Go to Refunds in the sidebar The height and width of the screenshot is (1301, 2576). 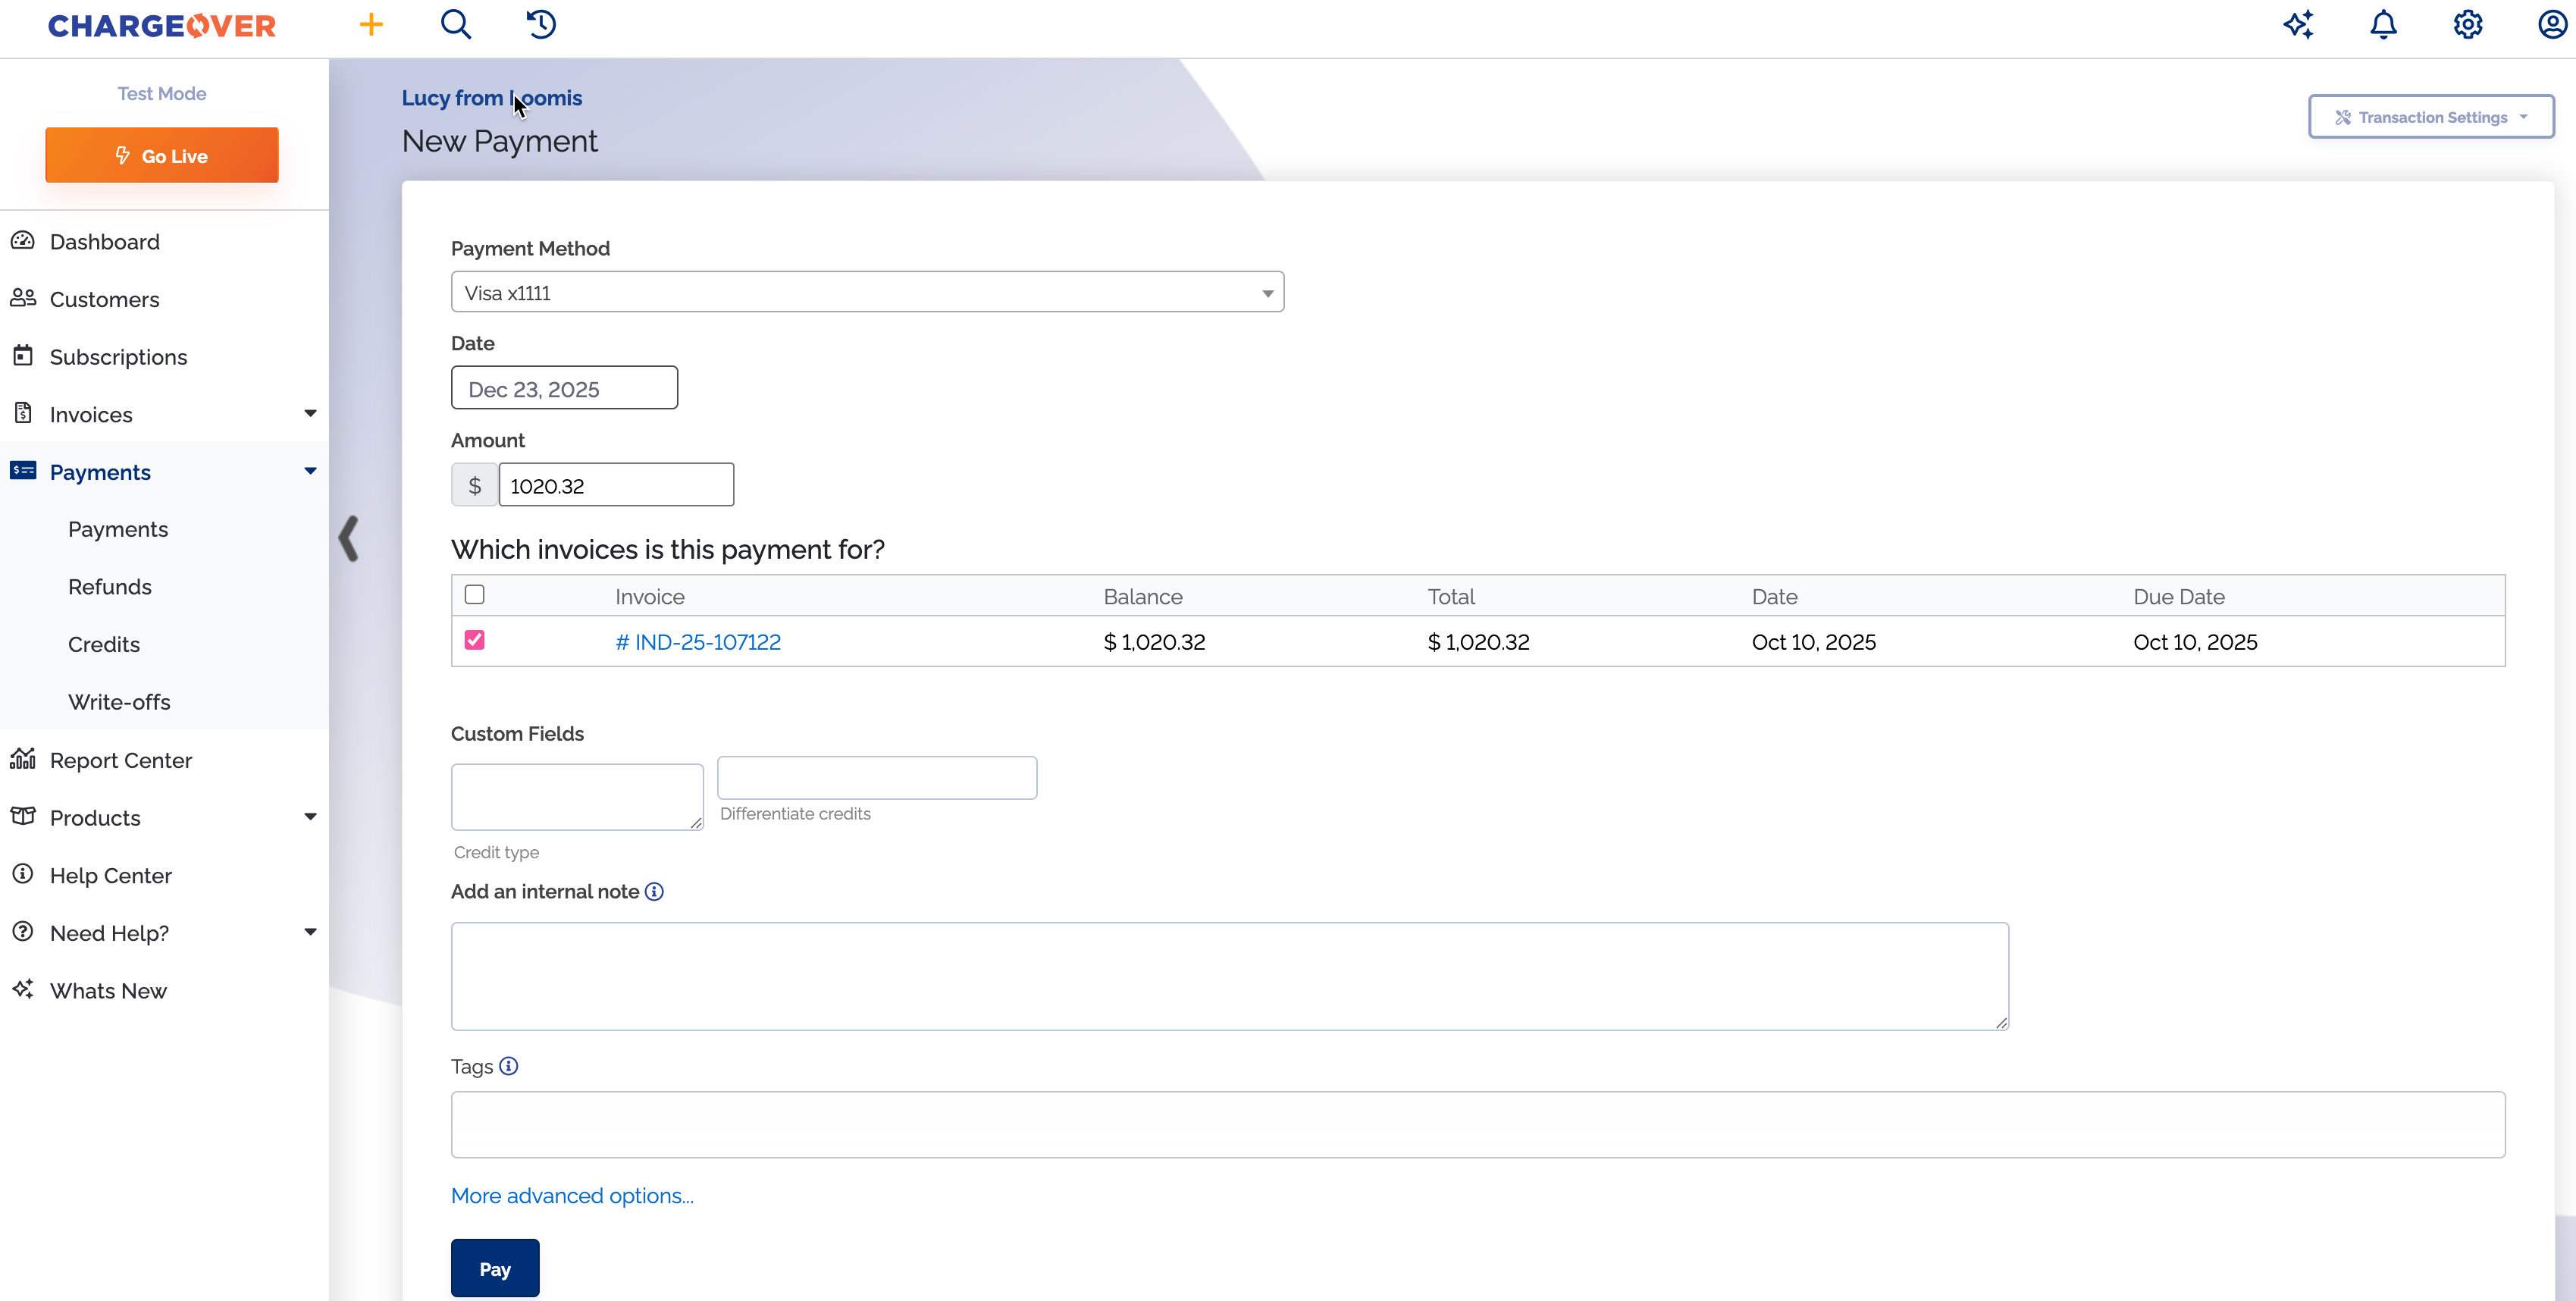[110, 587]
